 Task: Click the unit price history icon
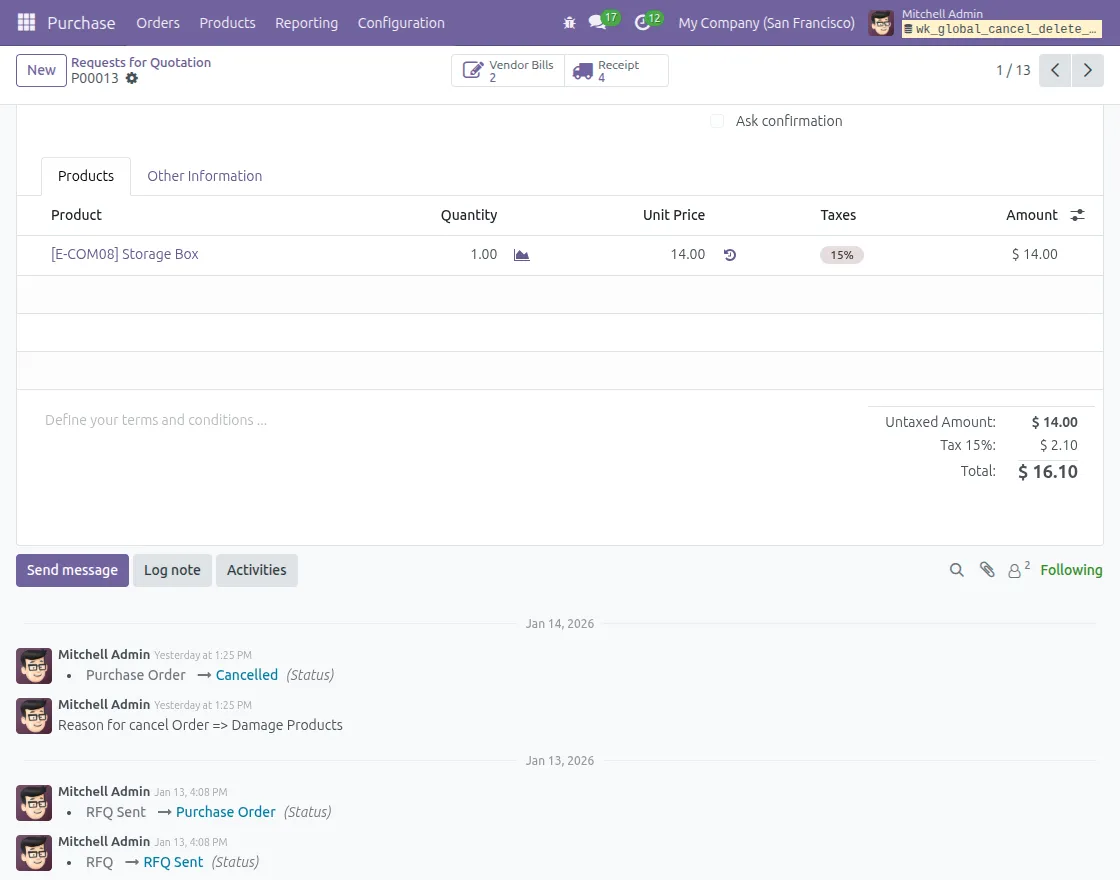[x=730, y=255]
